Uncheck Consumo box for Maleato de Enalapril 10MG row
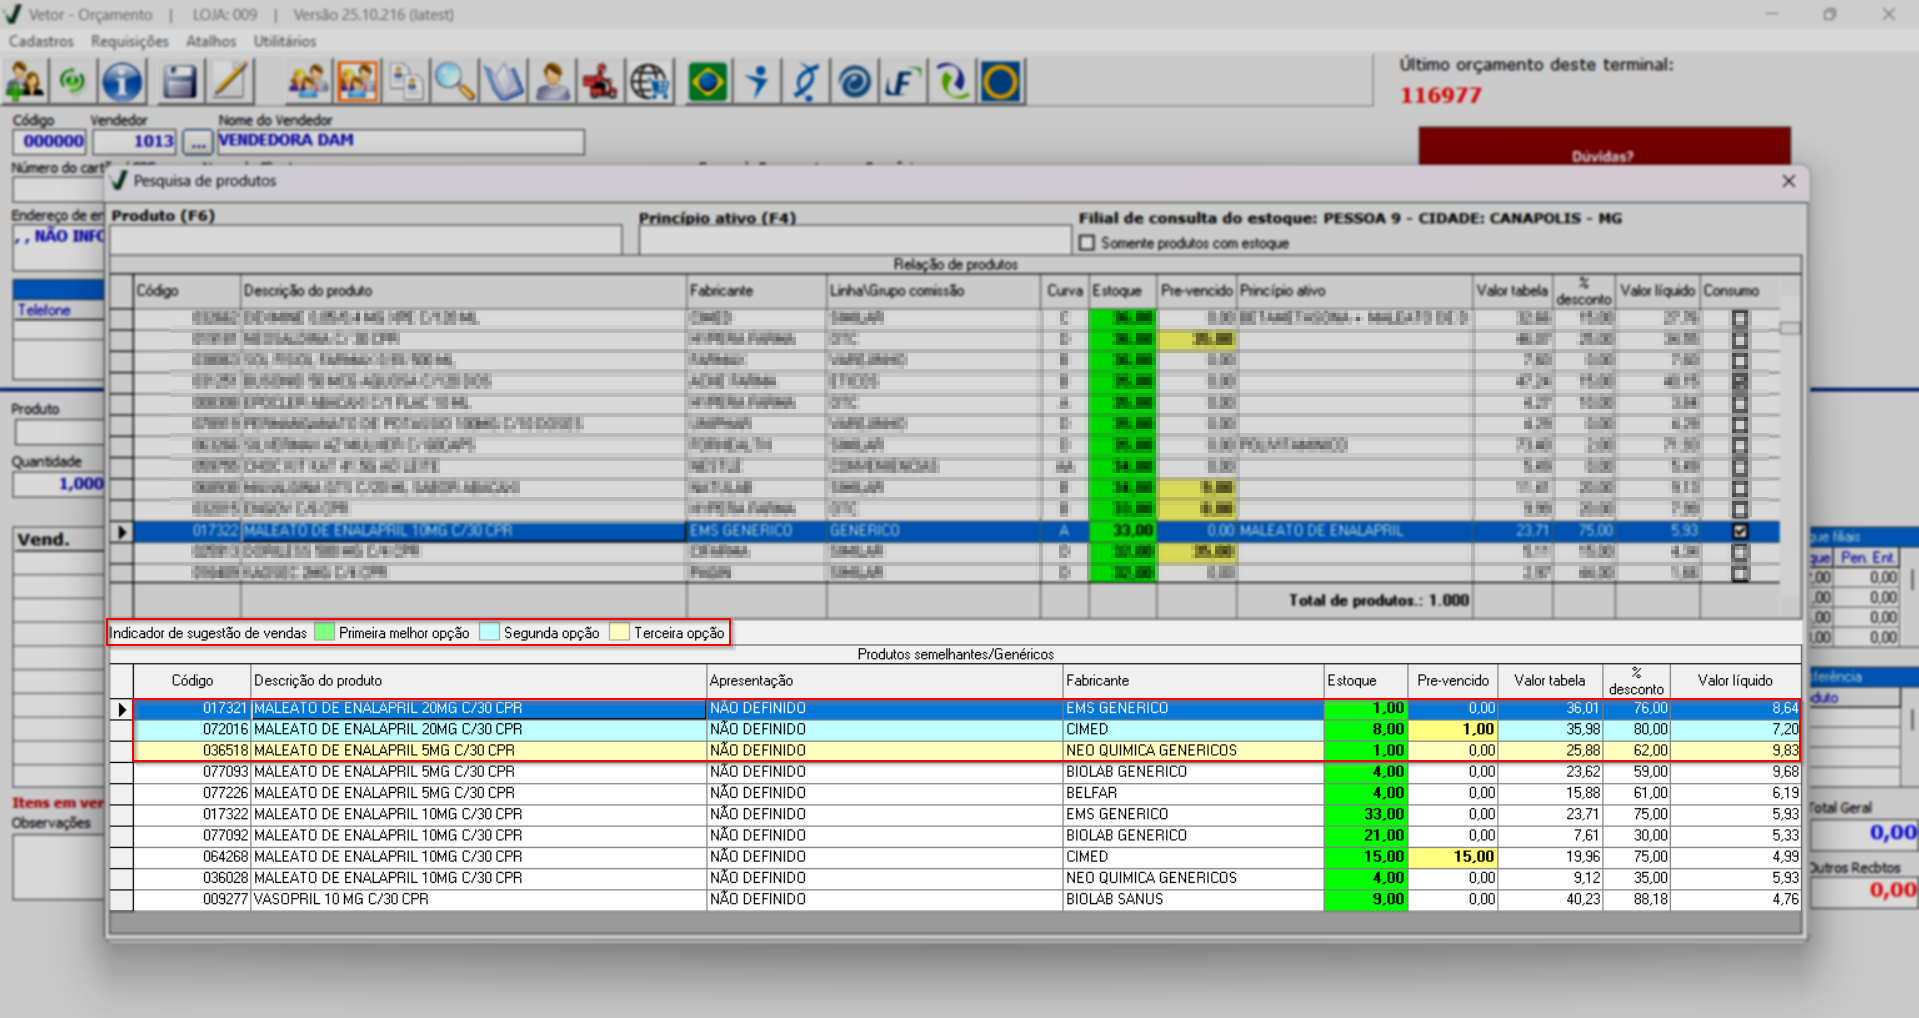1919x1018 pixels. coord(1740,531)
